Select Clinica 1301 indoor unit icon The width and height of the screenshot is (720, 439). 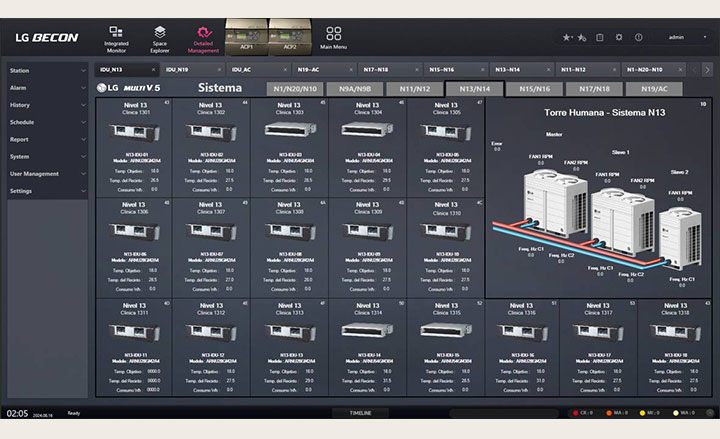point(134,132)
